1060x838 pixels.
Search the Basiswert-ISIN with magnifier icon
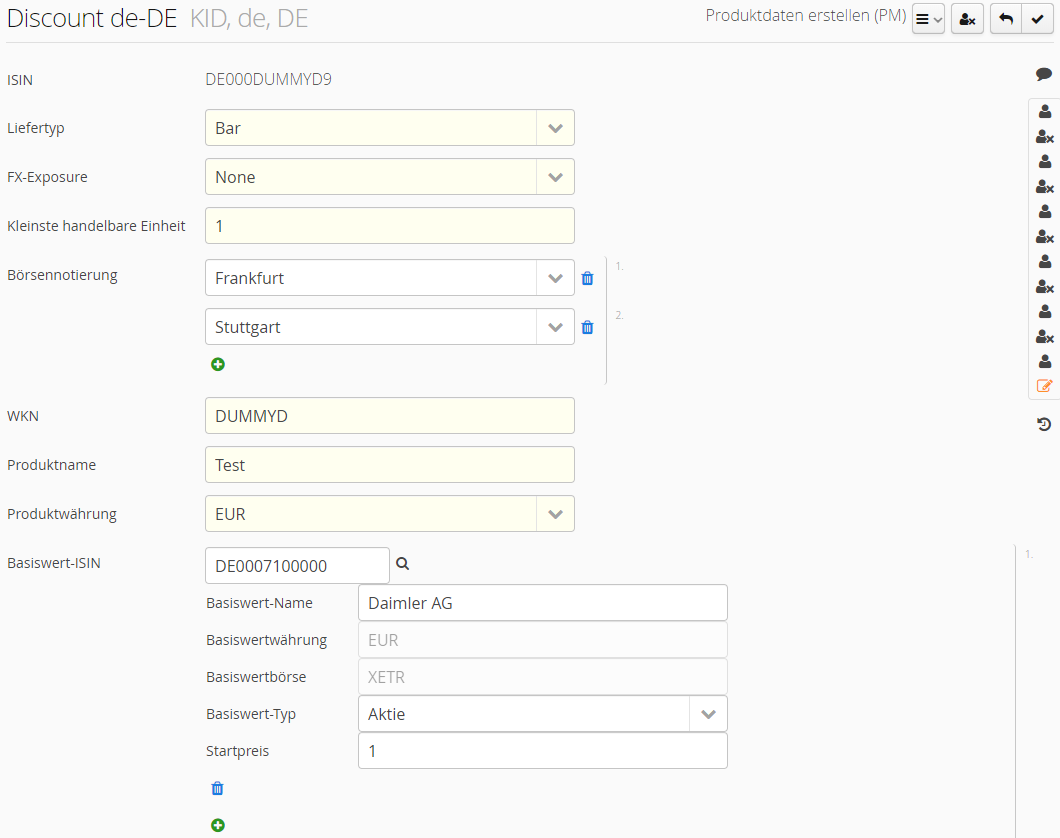click(x=403, y=564)
